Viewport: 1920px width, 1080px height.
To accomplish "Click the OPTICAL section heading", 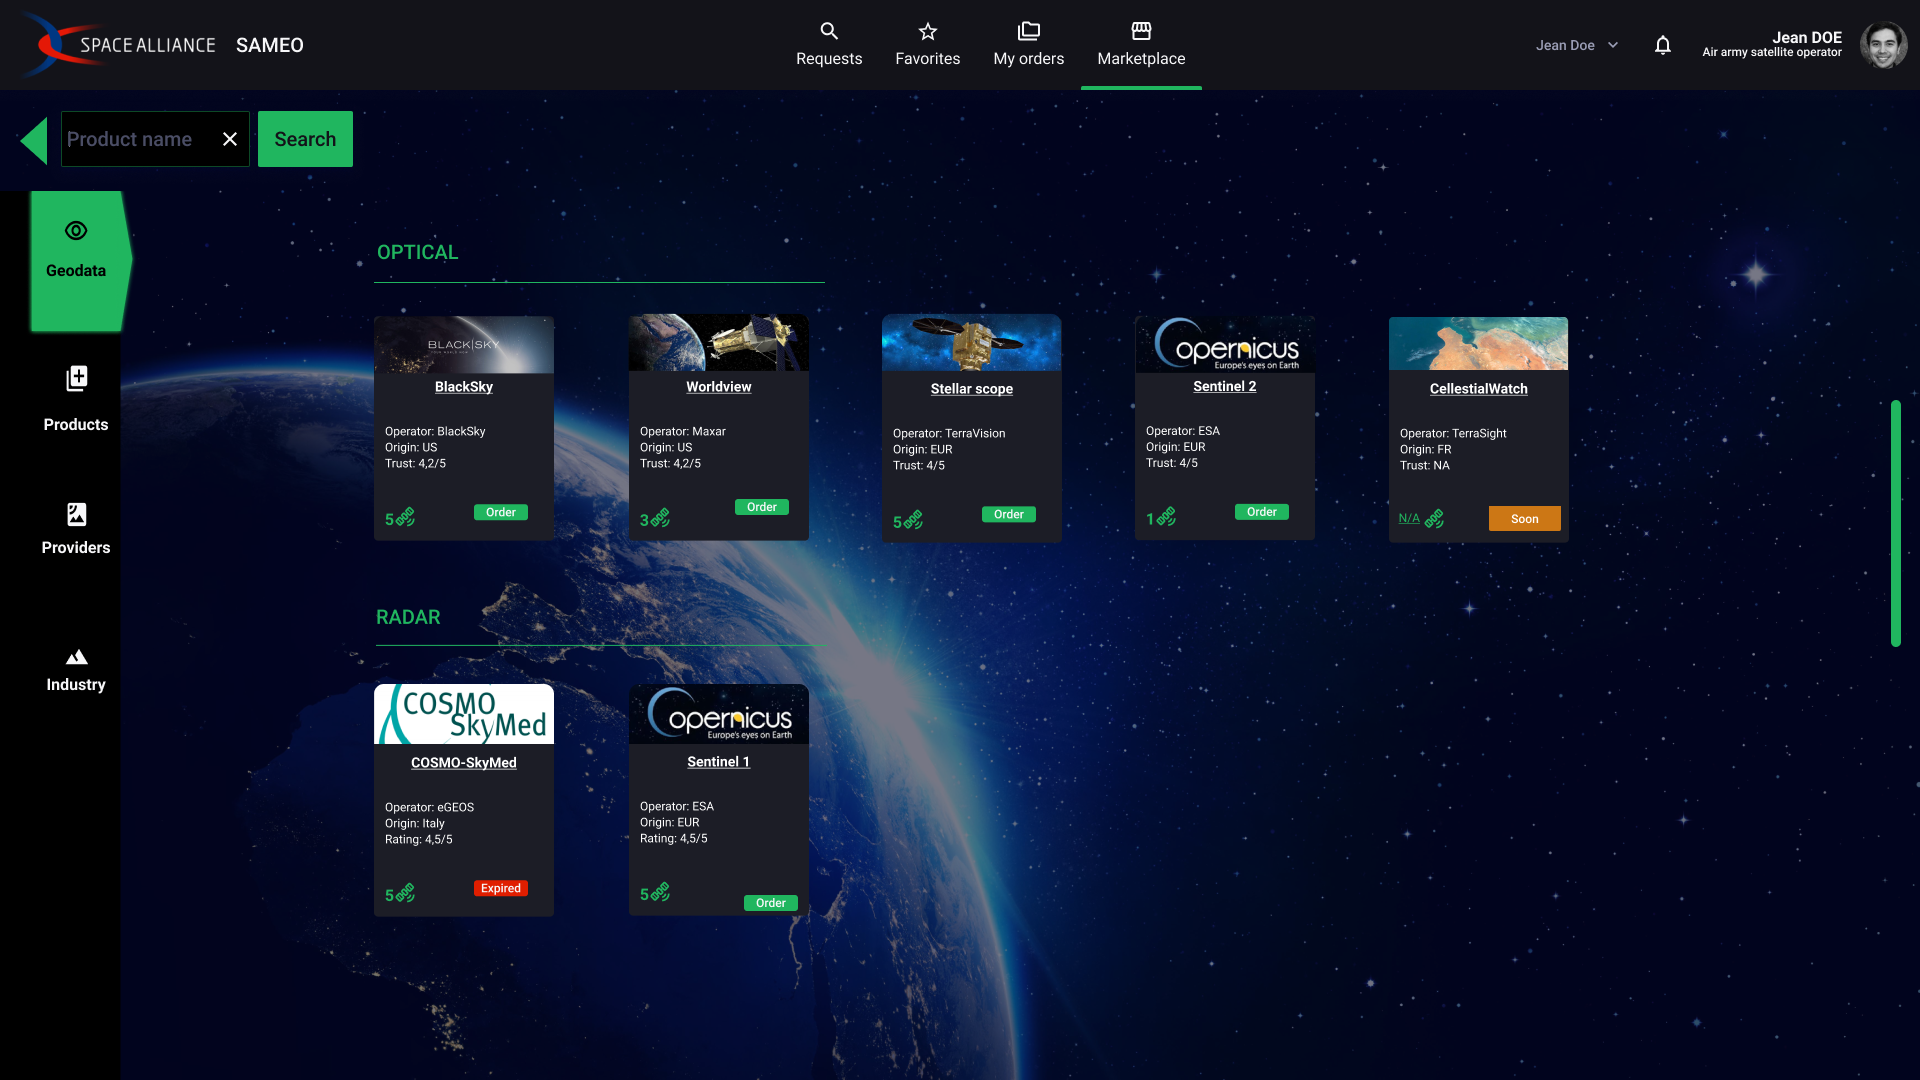I will tap(418, 253).
